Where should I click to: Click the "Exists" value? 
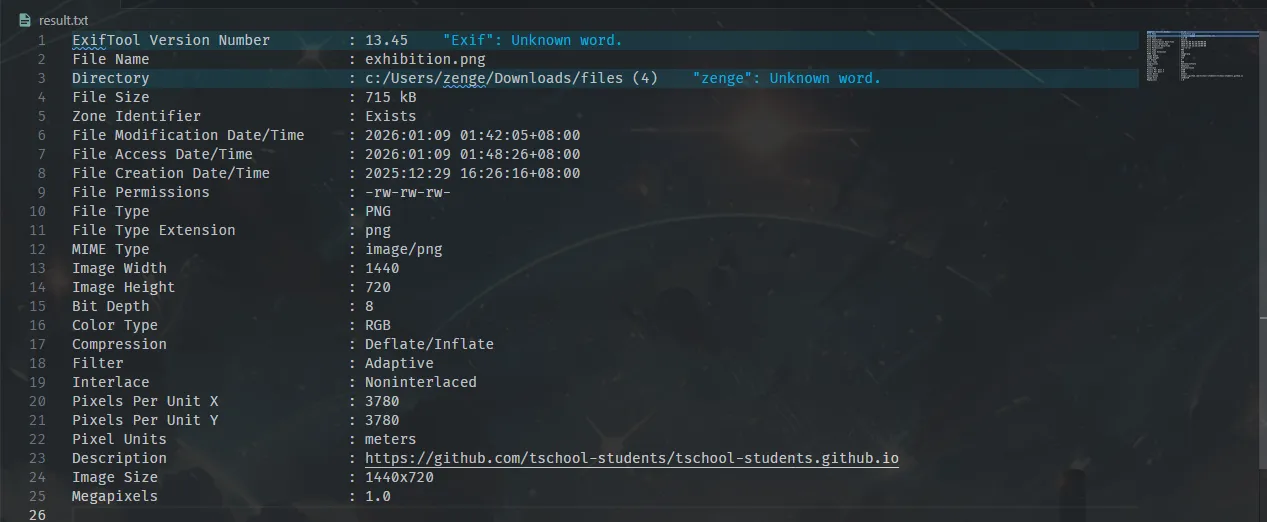point(391,116)
